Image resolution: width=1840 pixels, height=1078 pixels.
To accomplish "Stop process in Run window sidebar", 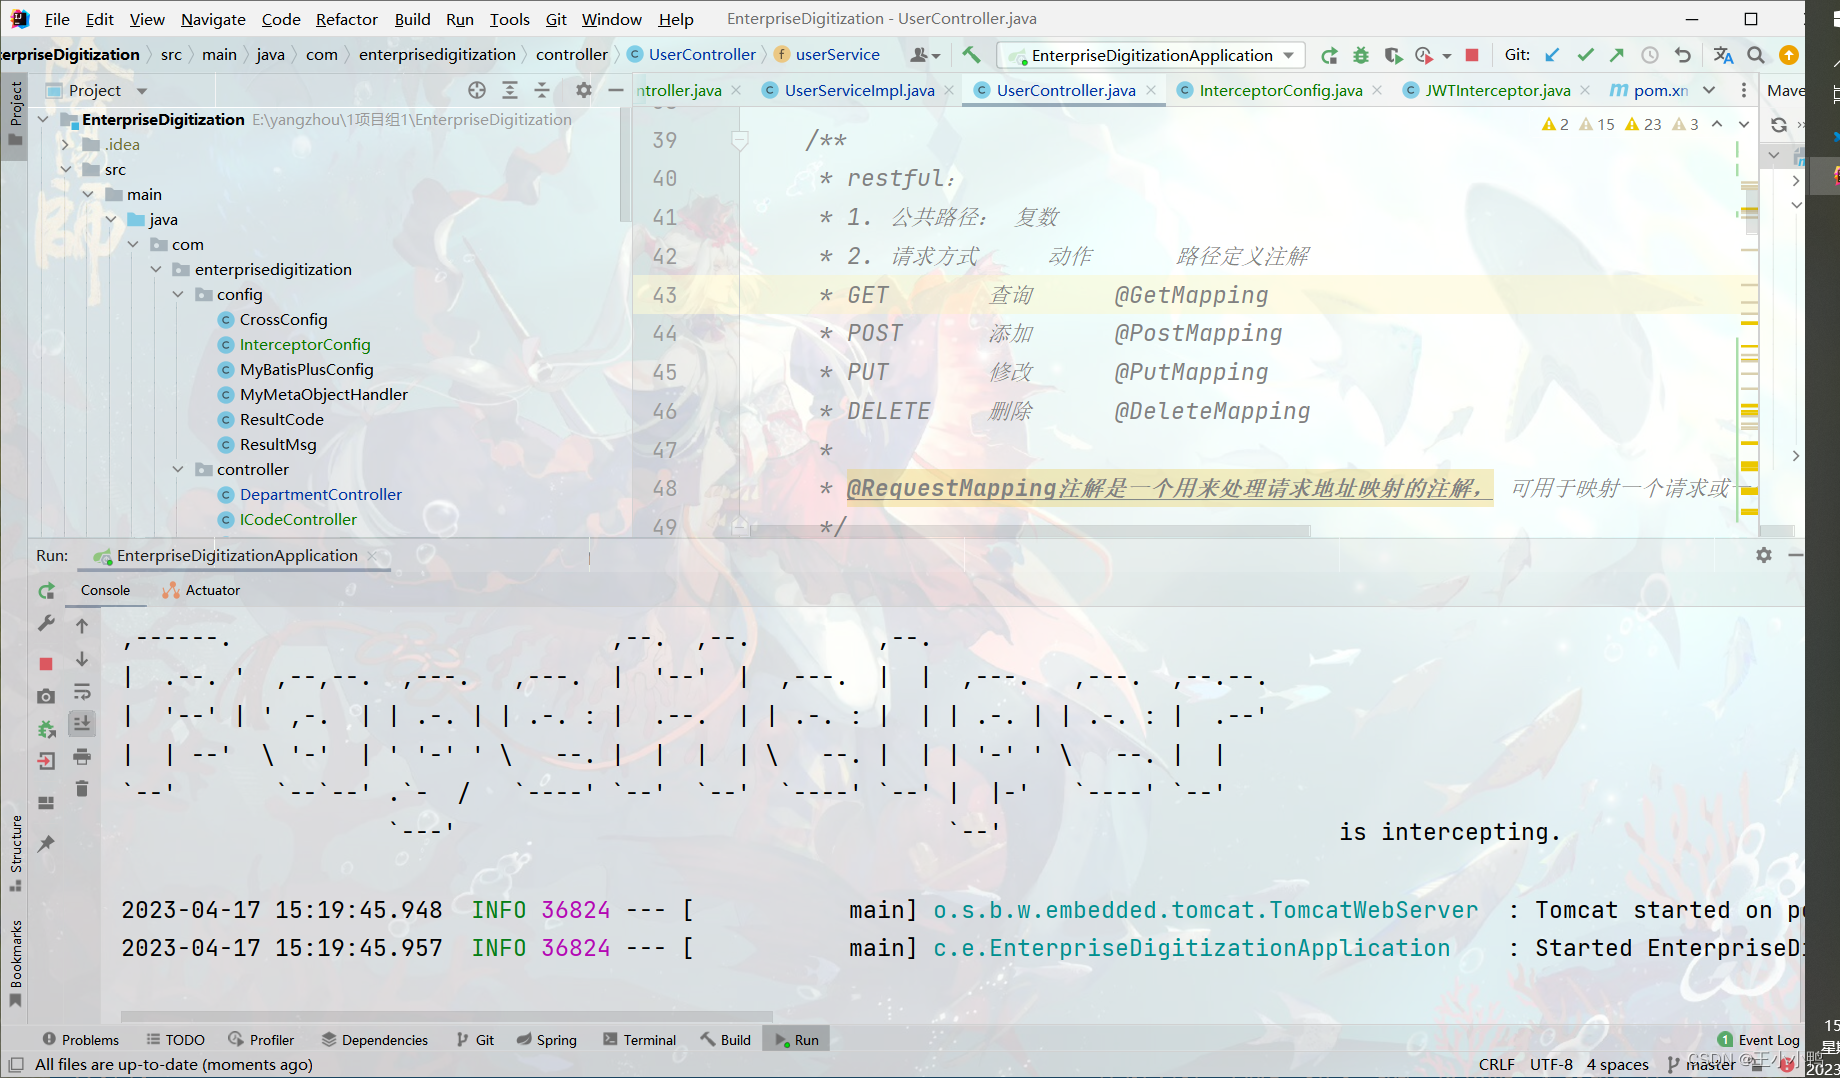I will point(46,663).
